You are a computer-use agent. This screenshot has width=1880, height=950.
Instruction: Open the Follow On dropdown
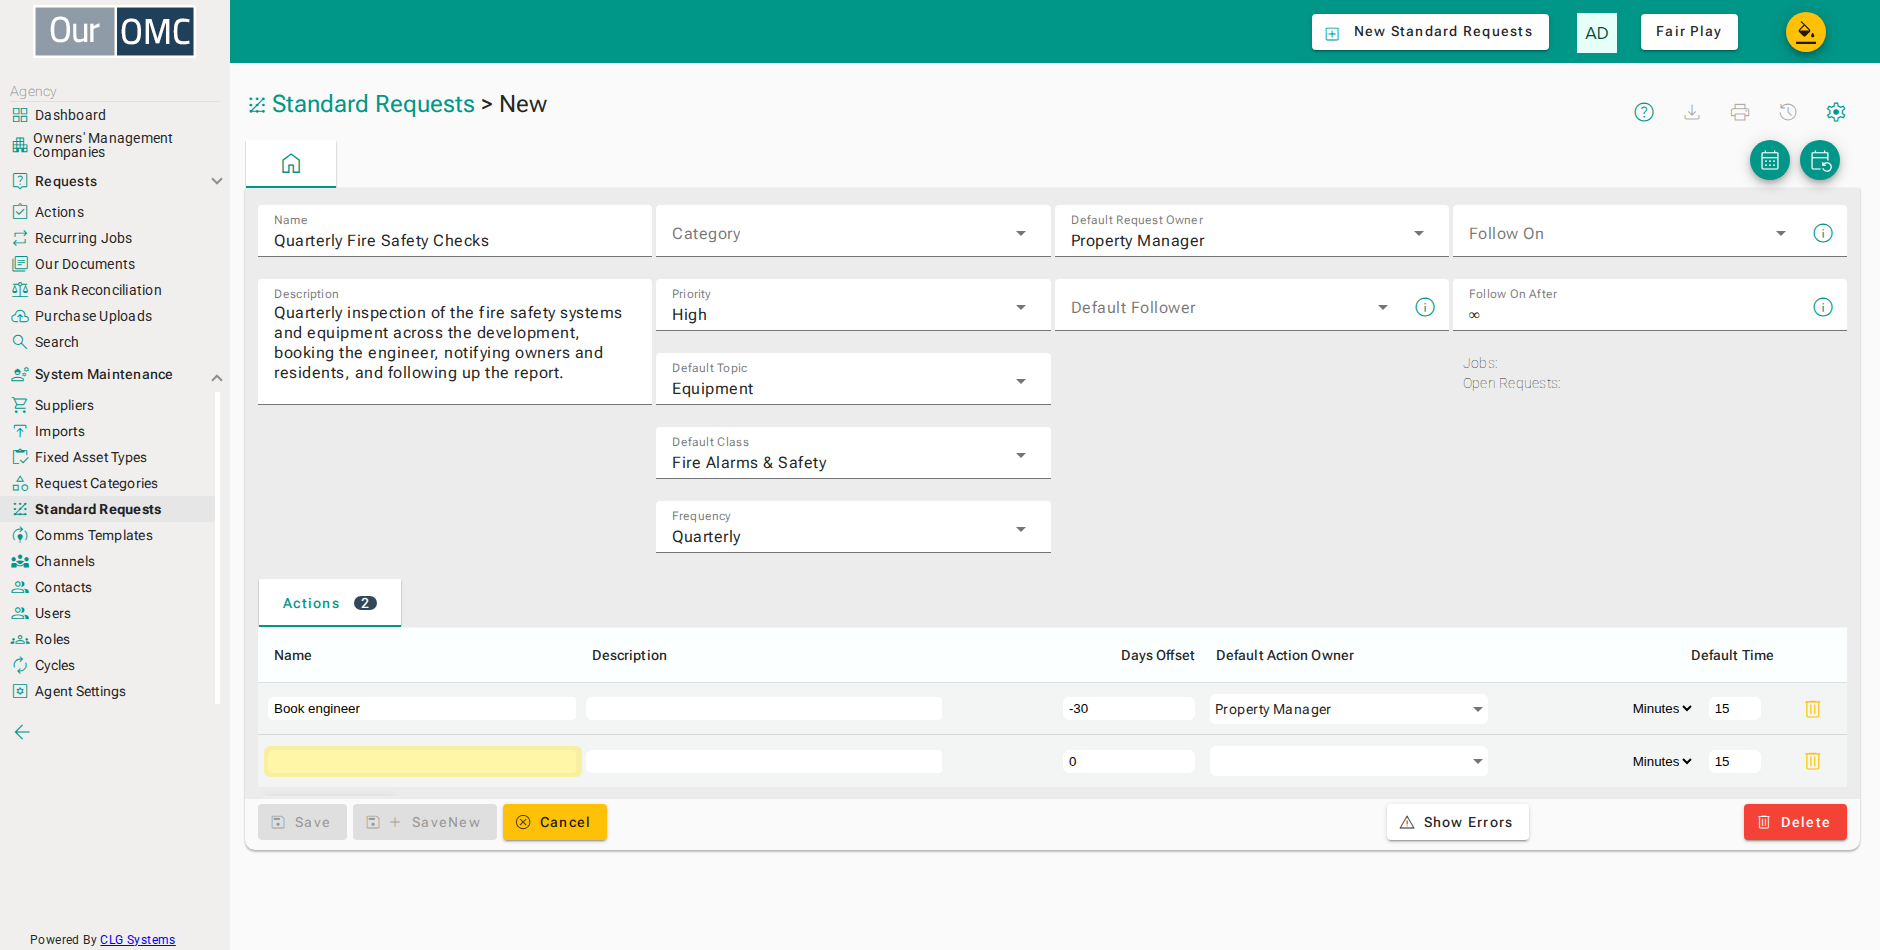click(1628, 233)
